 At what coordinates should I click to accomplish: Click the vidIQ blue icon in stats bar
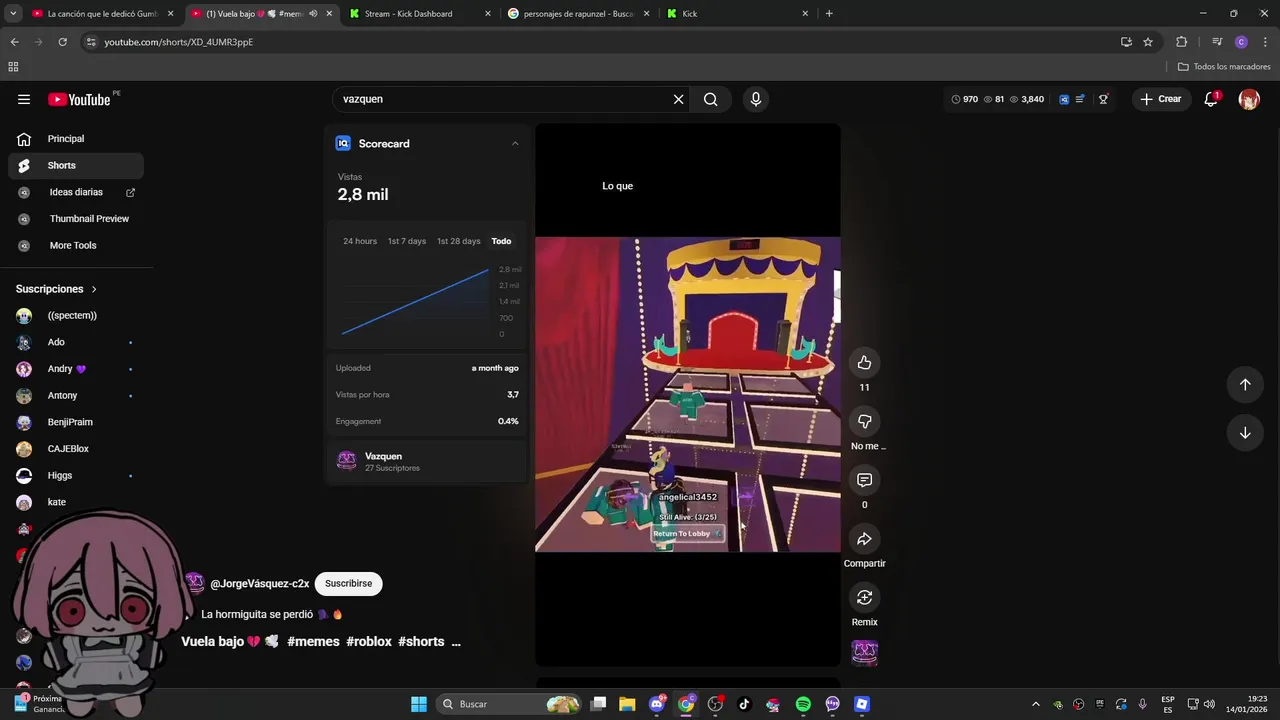tap(1064, 99)
